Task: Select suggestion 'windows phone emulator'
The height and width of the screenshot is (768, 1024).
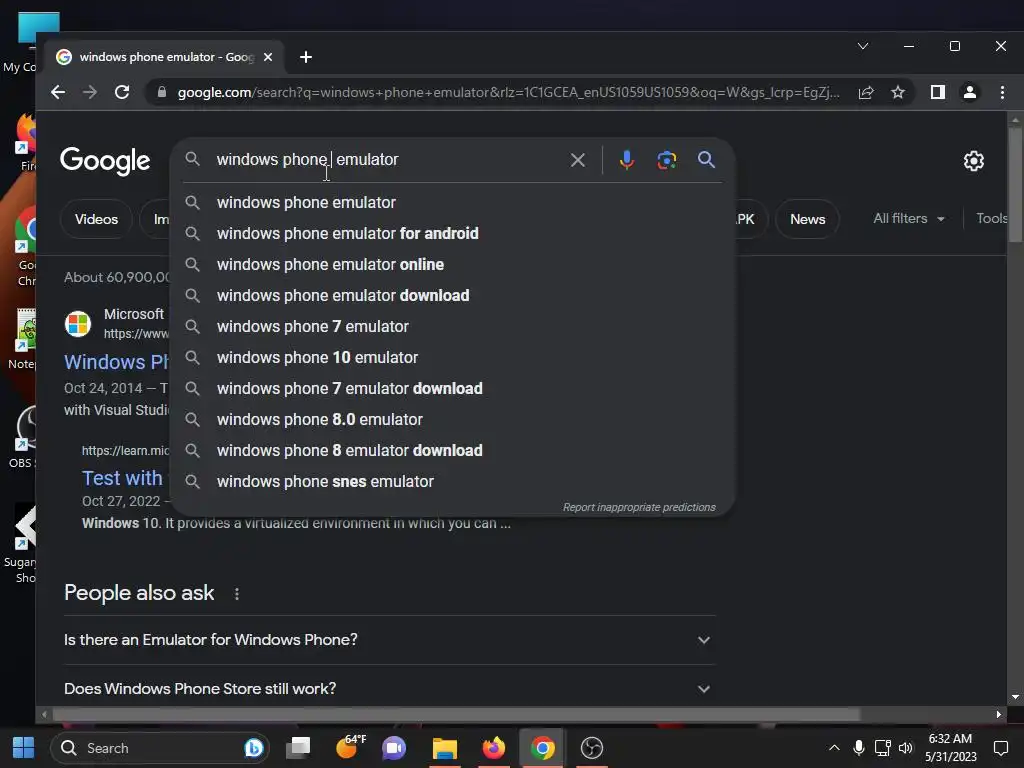Action: click(452, 202)
